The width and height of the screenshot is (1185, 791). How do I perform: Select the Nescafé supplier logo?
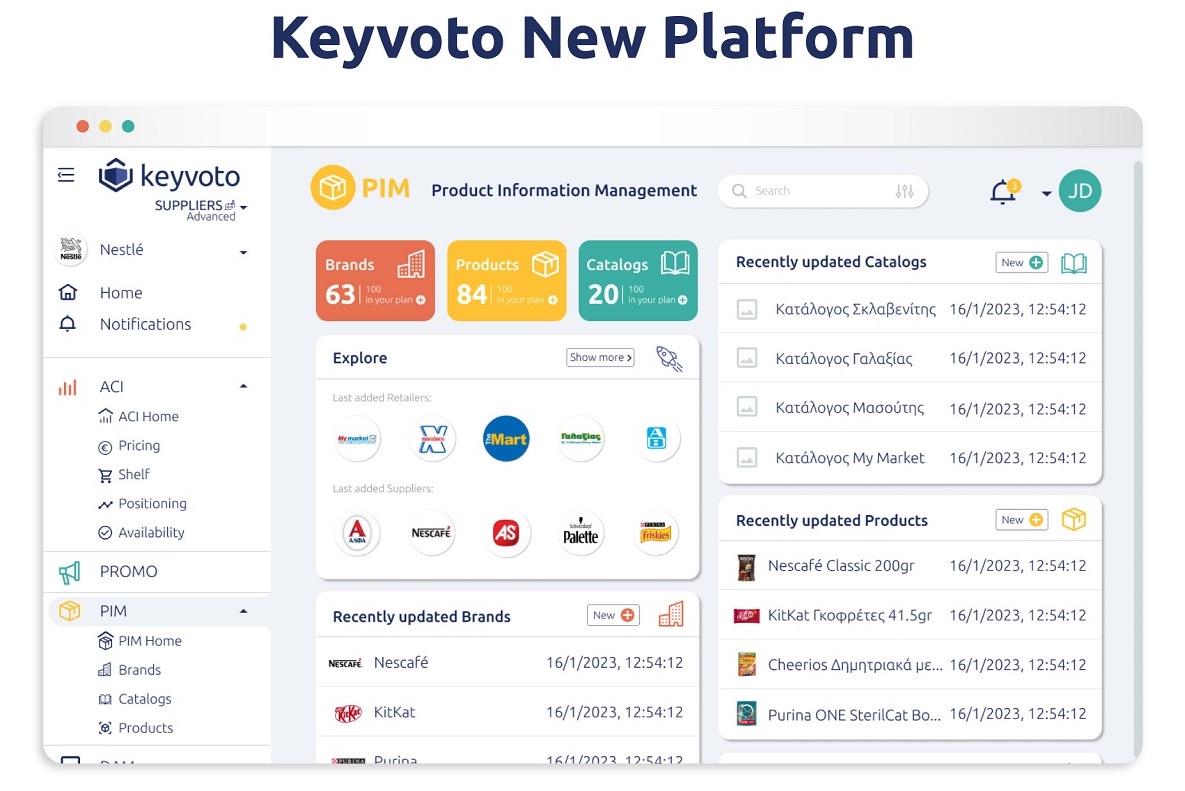point(432,533)
